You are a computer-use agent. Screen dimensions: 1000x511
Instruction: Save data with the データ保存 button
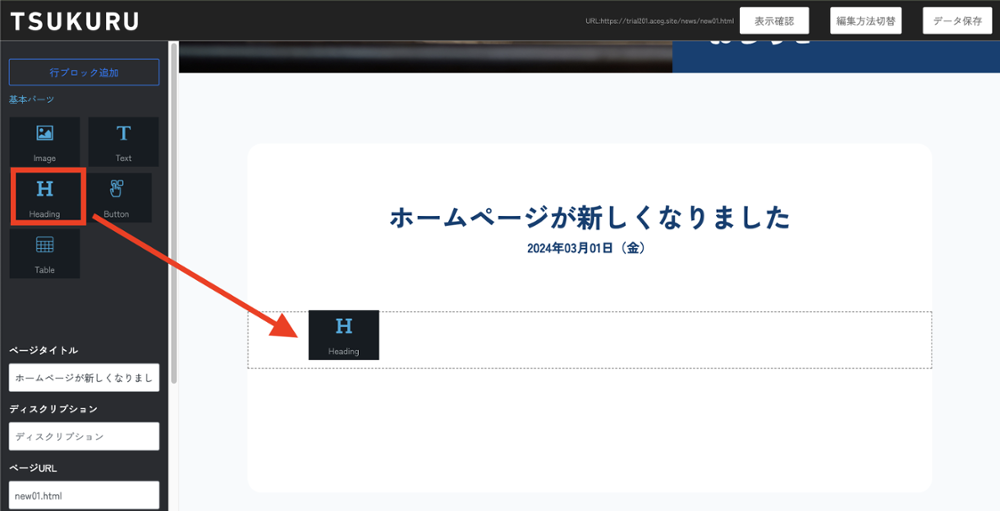956,21
